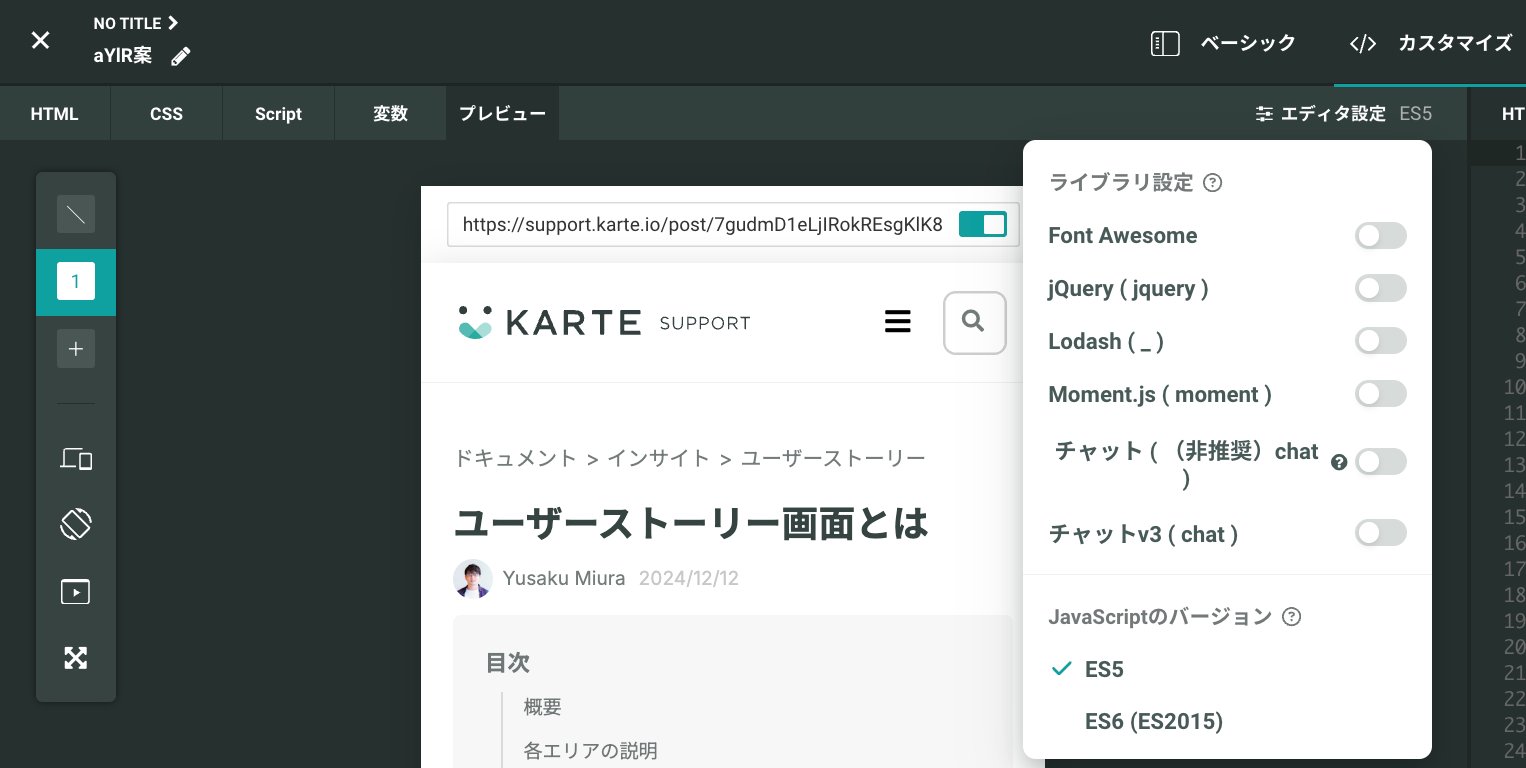Add a new state with the plus icon
Viewport: 1526px width, 768px height.
click(x=76, y=349)
